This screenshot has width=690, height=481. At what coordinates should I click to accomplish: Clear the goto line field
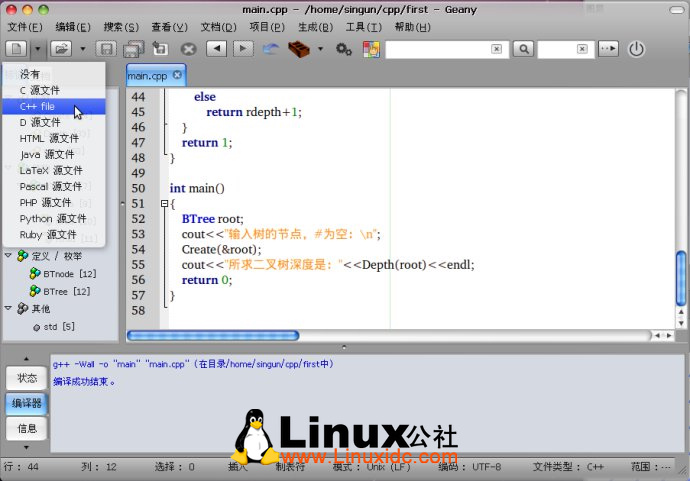click(x=582, y=49)
